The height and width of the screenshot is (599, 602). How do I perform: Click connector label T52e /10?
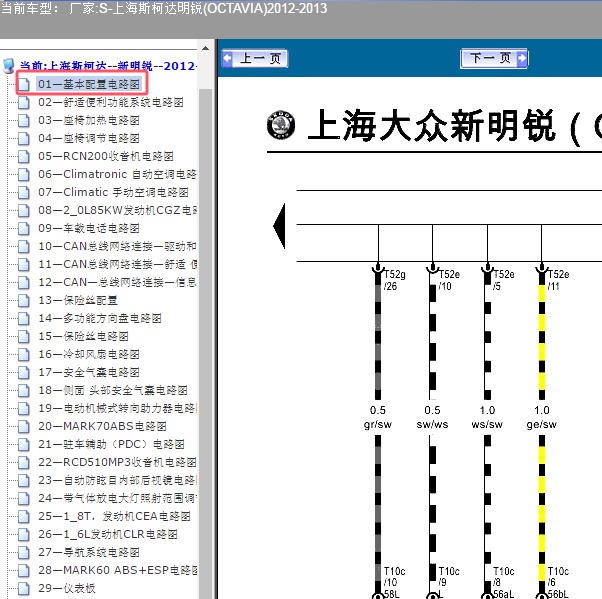(449, 280)
